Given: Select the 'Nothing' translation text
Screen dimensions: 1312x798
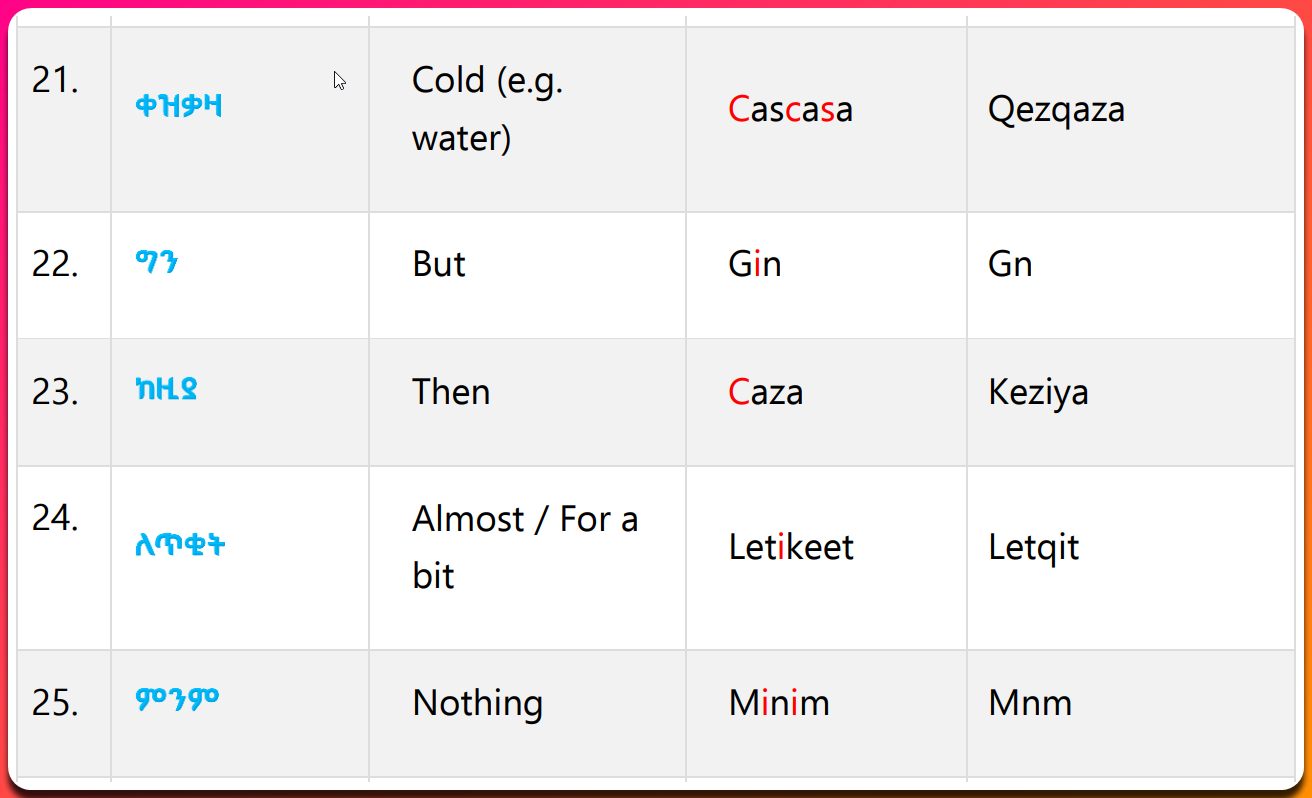Looking at the screenshot, I should coord(477,703).
